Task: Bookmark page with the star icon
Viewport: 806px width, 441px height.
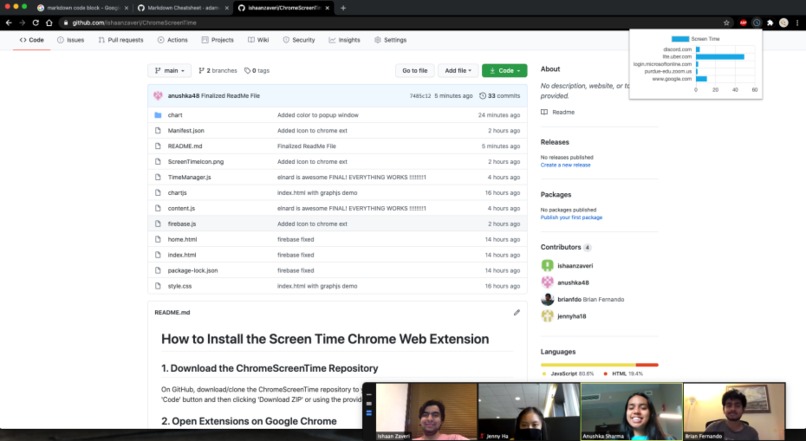Action: coord(726,23)
